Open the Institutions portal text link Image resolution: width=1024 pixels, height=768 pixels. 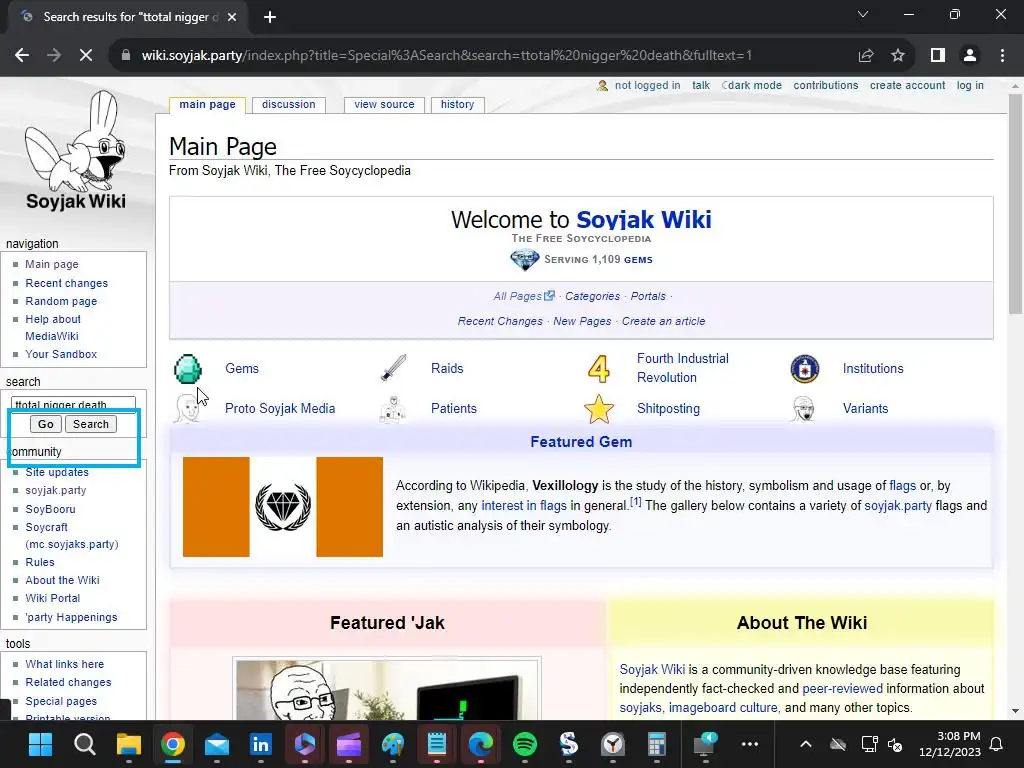point(873,368)
